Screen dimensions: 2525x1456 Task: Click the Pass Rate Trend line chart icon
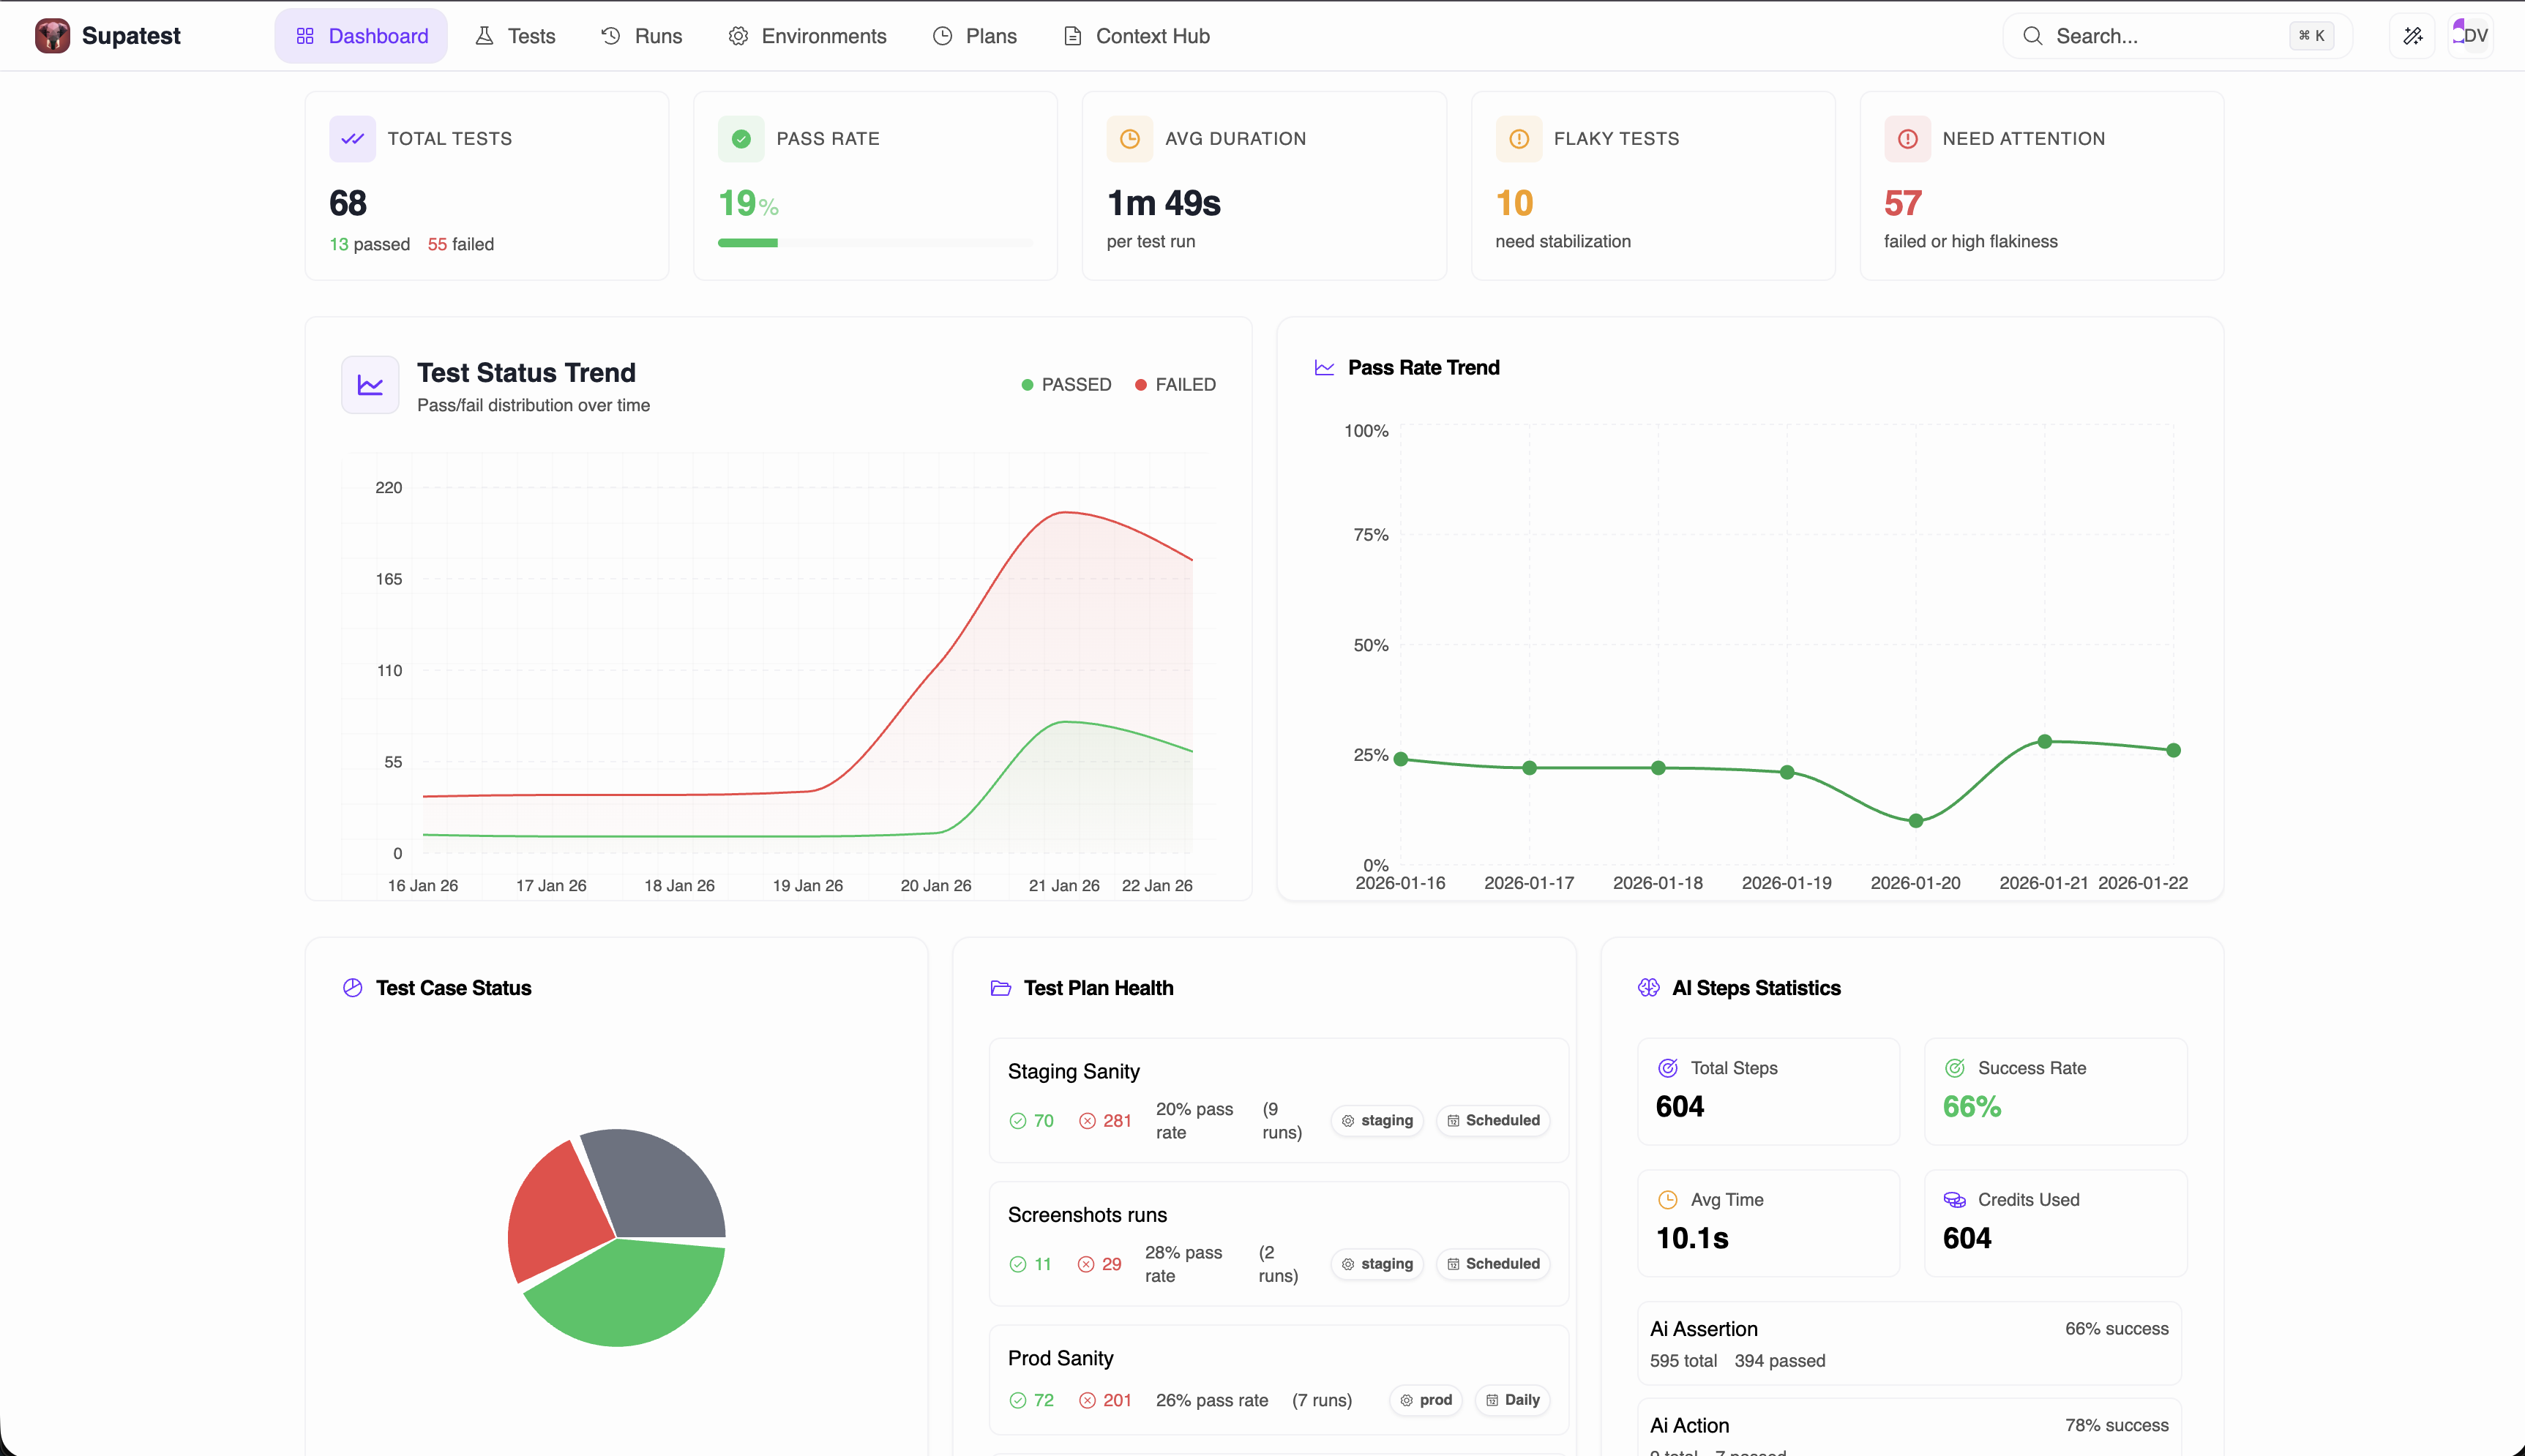tap(1323, 367)
